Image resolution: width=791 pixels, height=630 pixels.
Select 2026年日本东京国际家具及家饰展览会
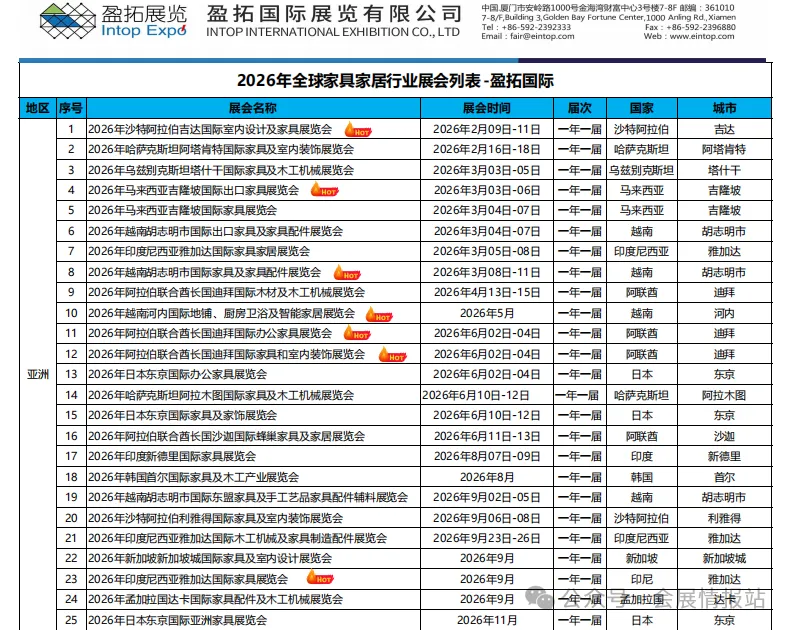click(183, 415)
